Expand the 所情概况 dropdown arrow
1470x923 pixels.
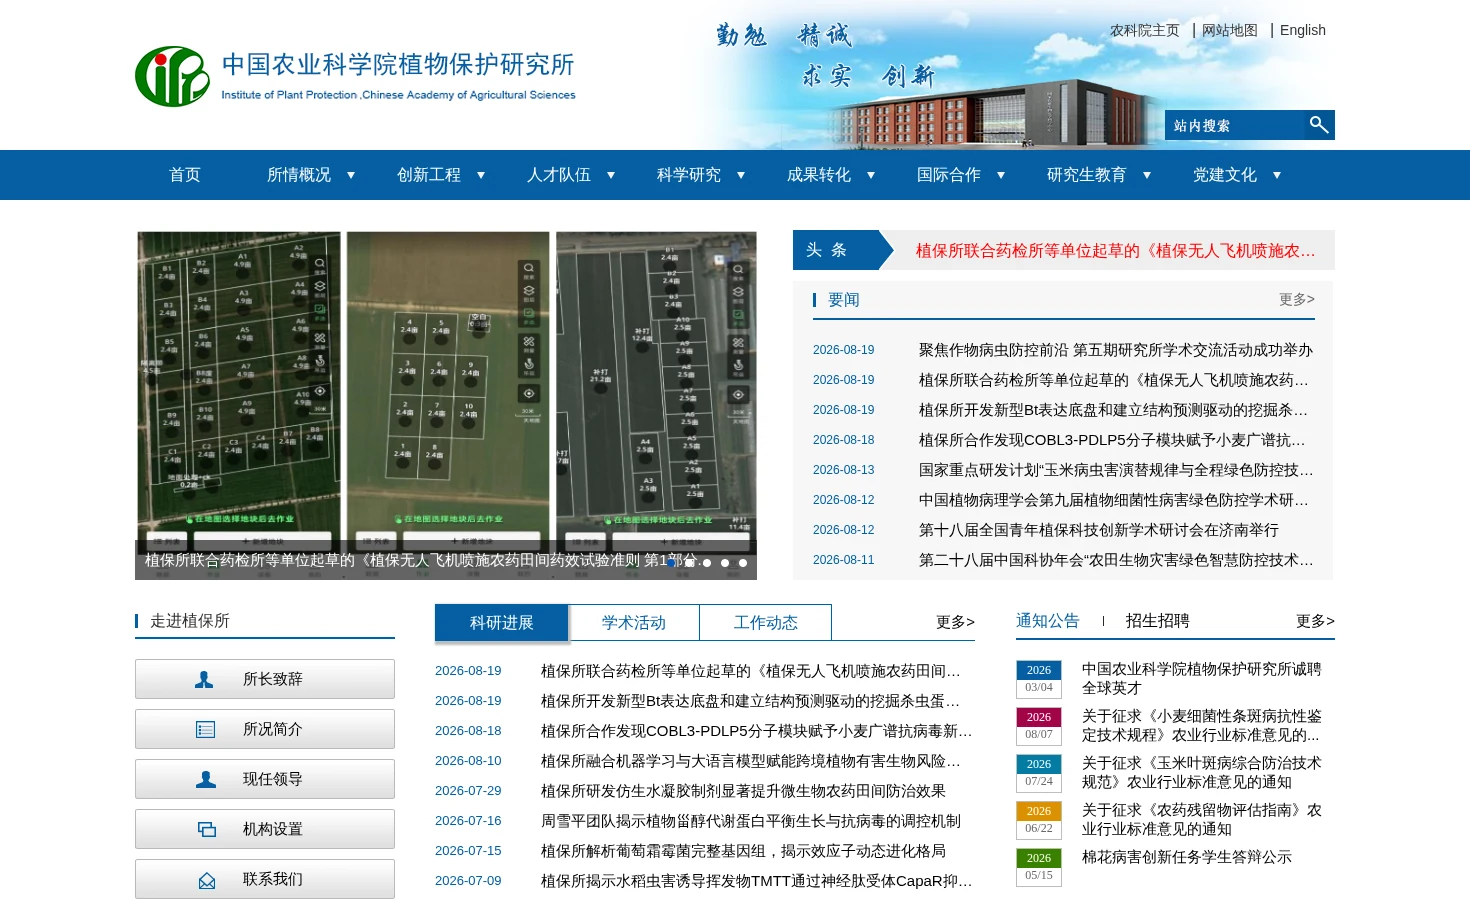coord(351,175)
